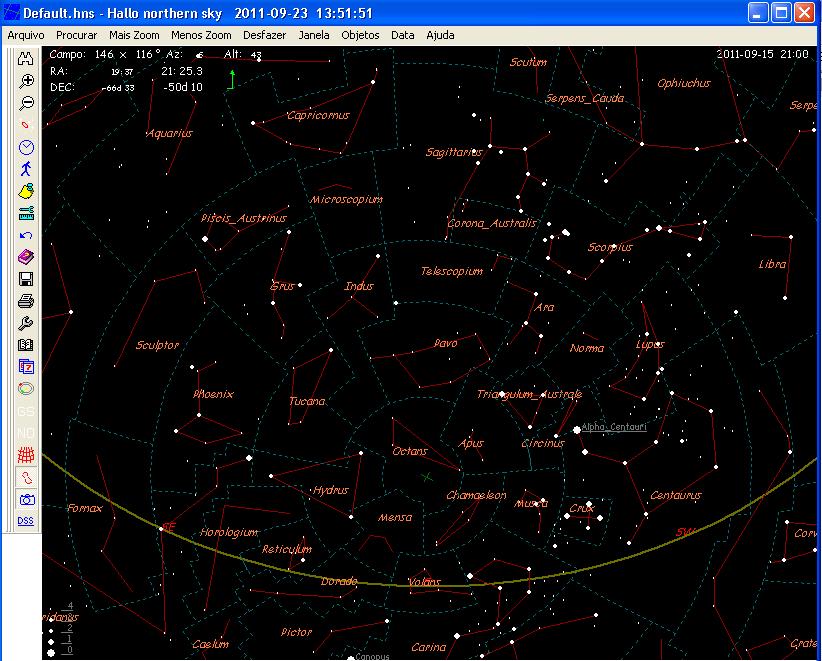Open the Objetos menu
Viewport: 822px width, 661px height.
[360, 35]
